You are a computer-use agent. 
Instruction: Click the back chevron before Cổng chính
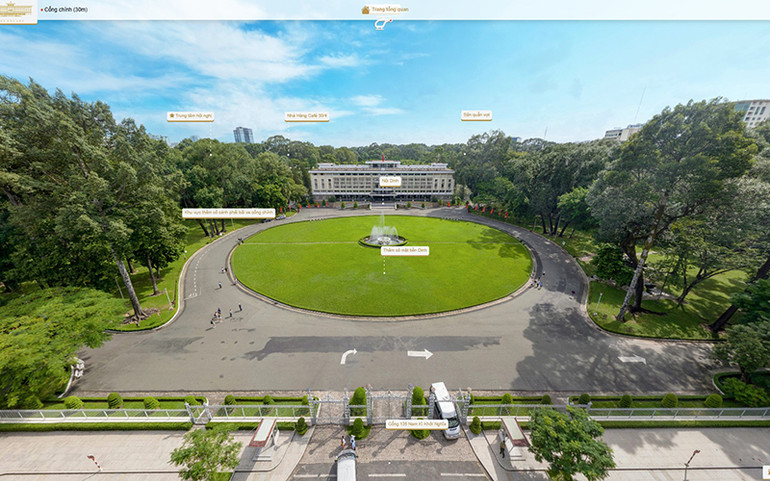[x=42, y=10]
